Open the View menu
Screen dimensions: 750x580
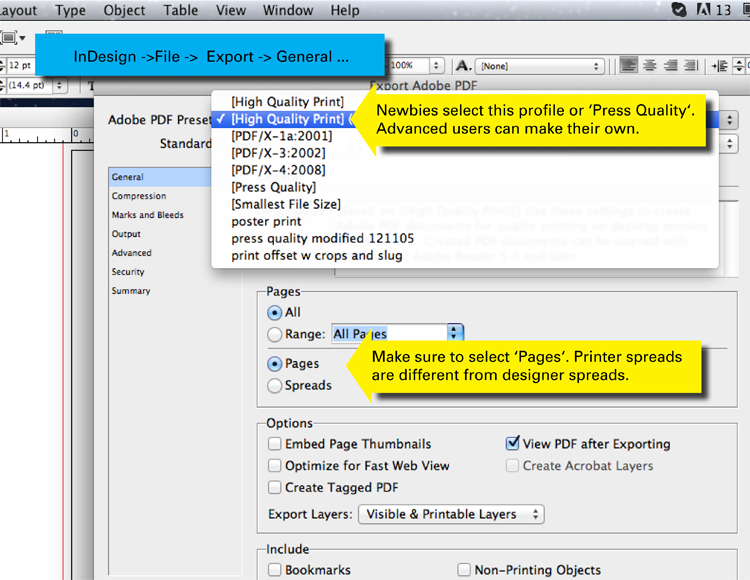231,10
